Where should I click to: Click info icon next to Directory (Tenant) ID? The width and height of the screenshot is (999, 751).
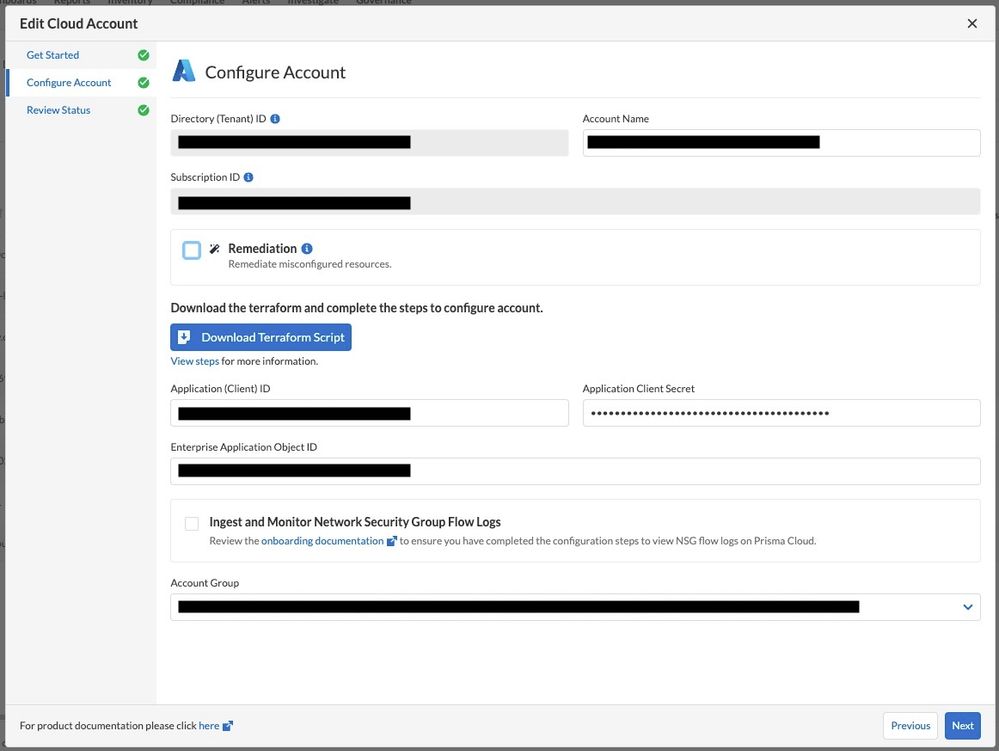pyautogui.click(x=275, y=119)
